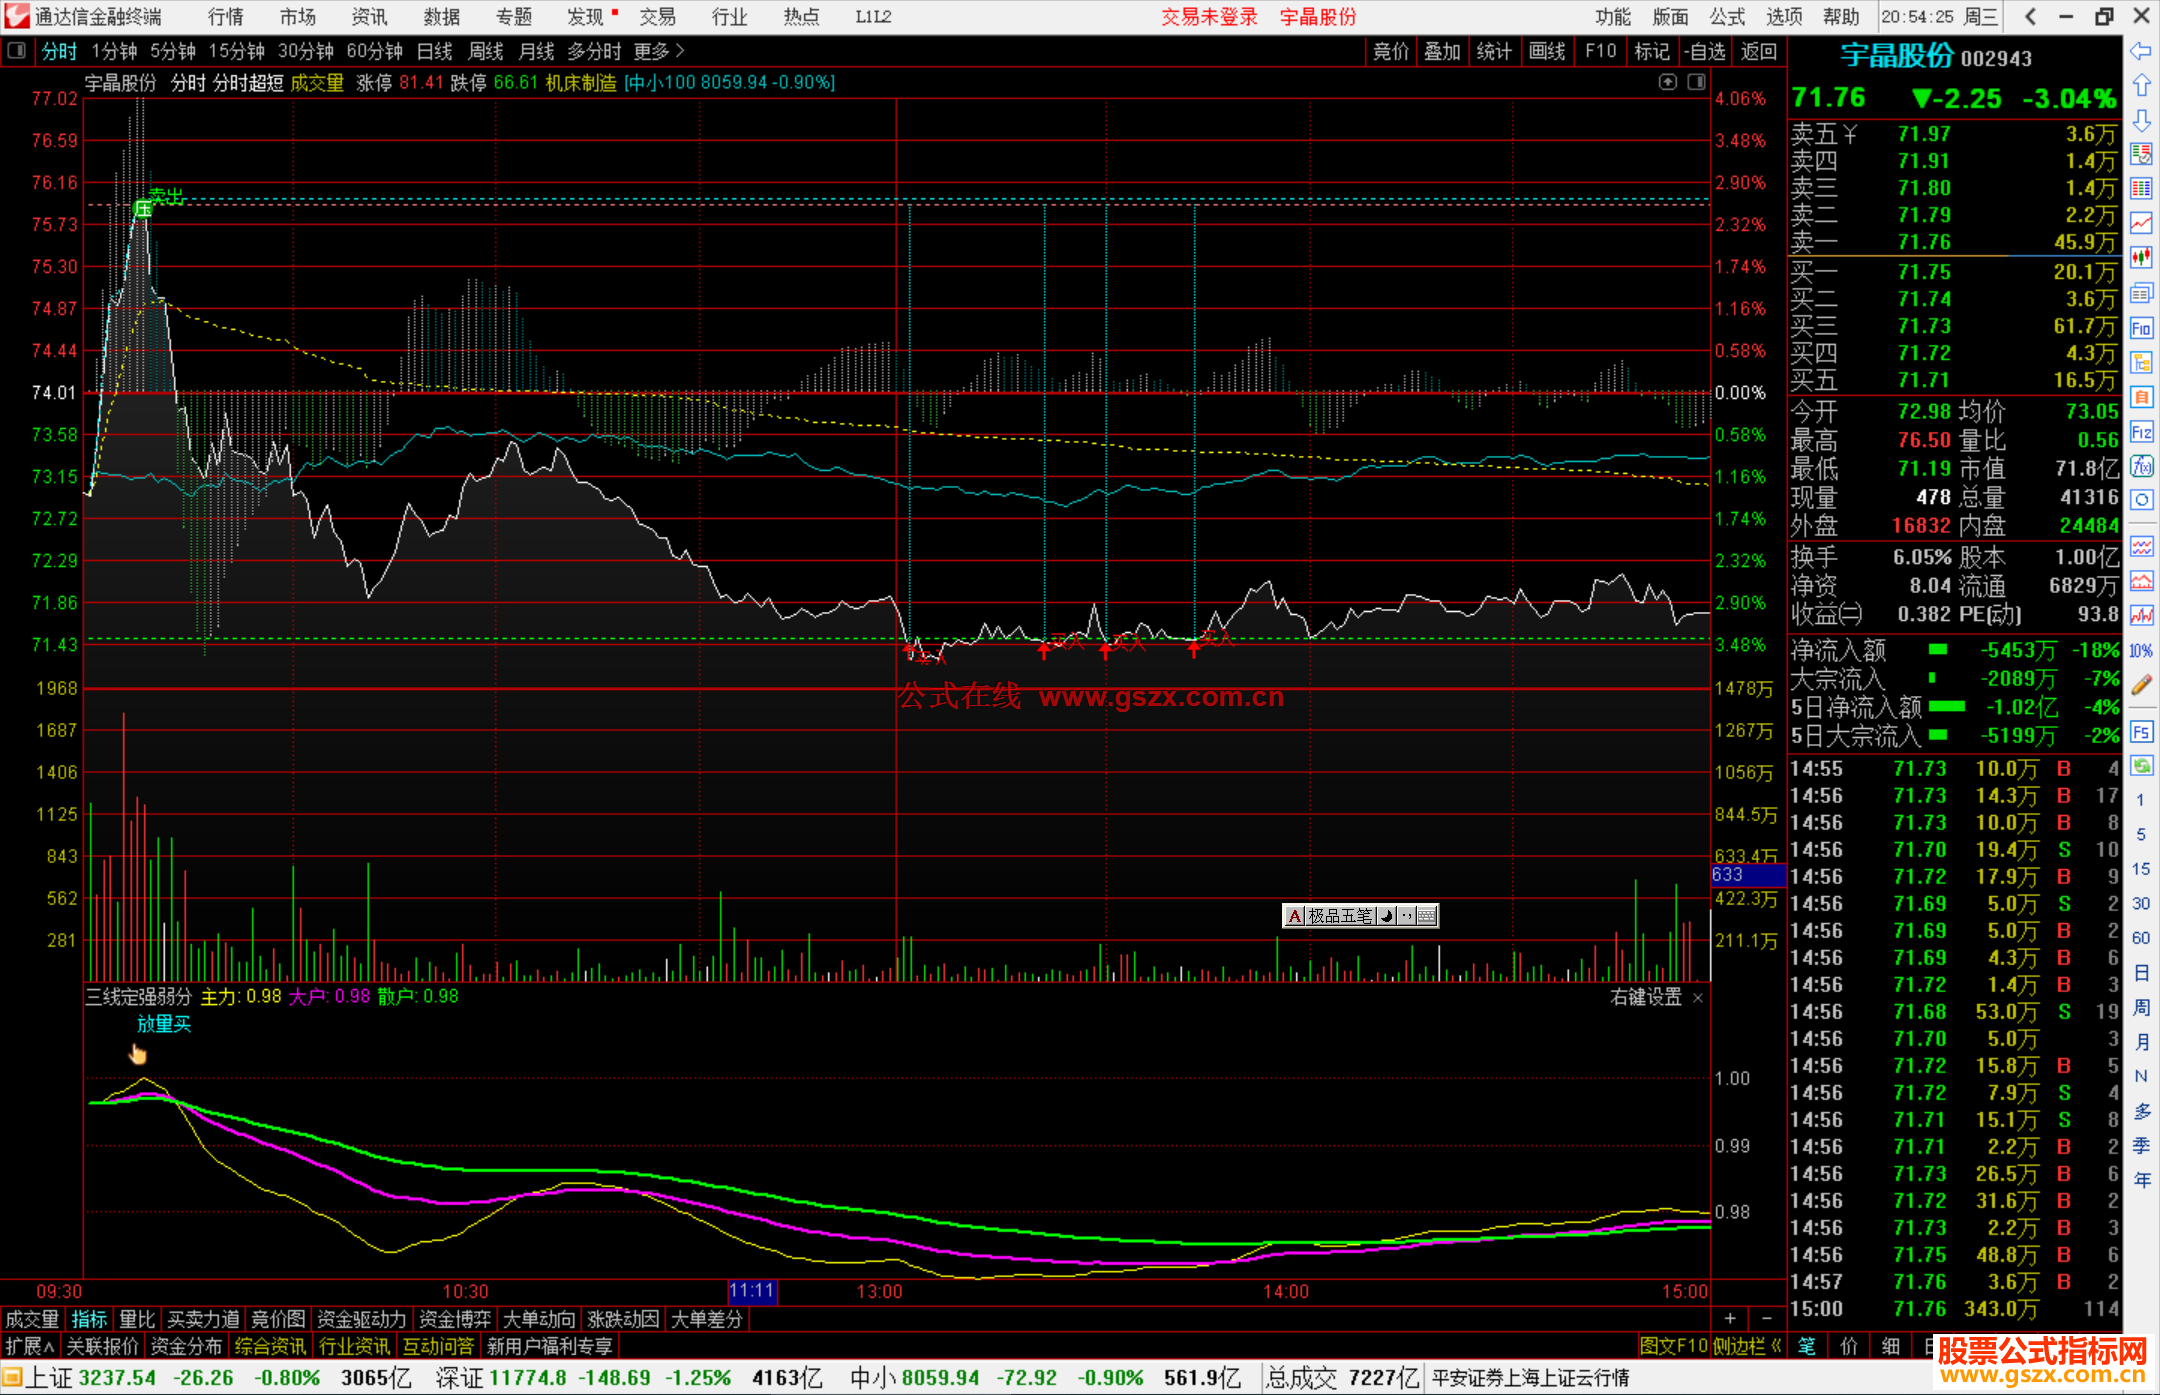Close the 三线定强弱分 indicator panel
Image resolution: width=2160 pixels, height=1395 pixels.
pos(1697,998)
